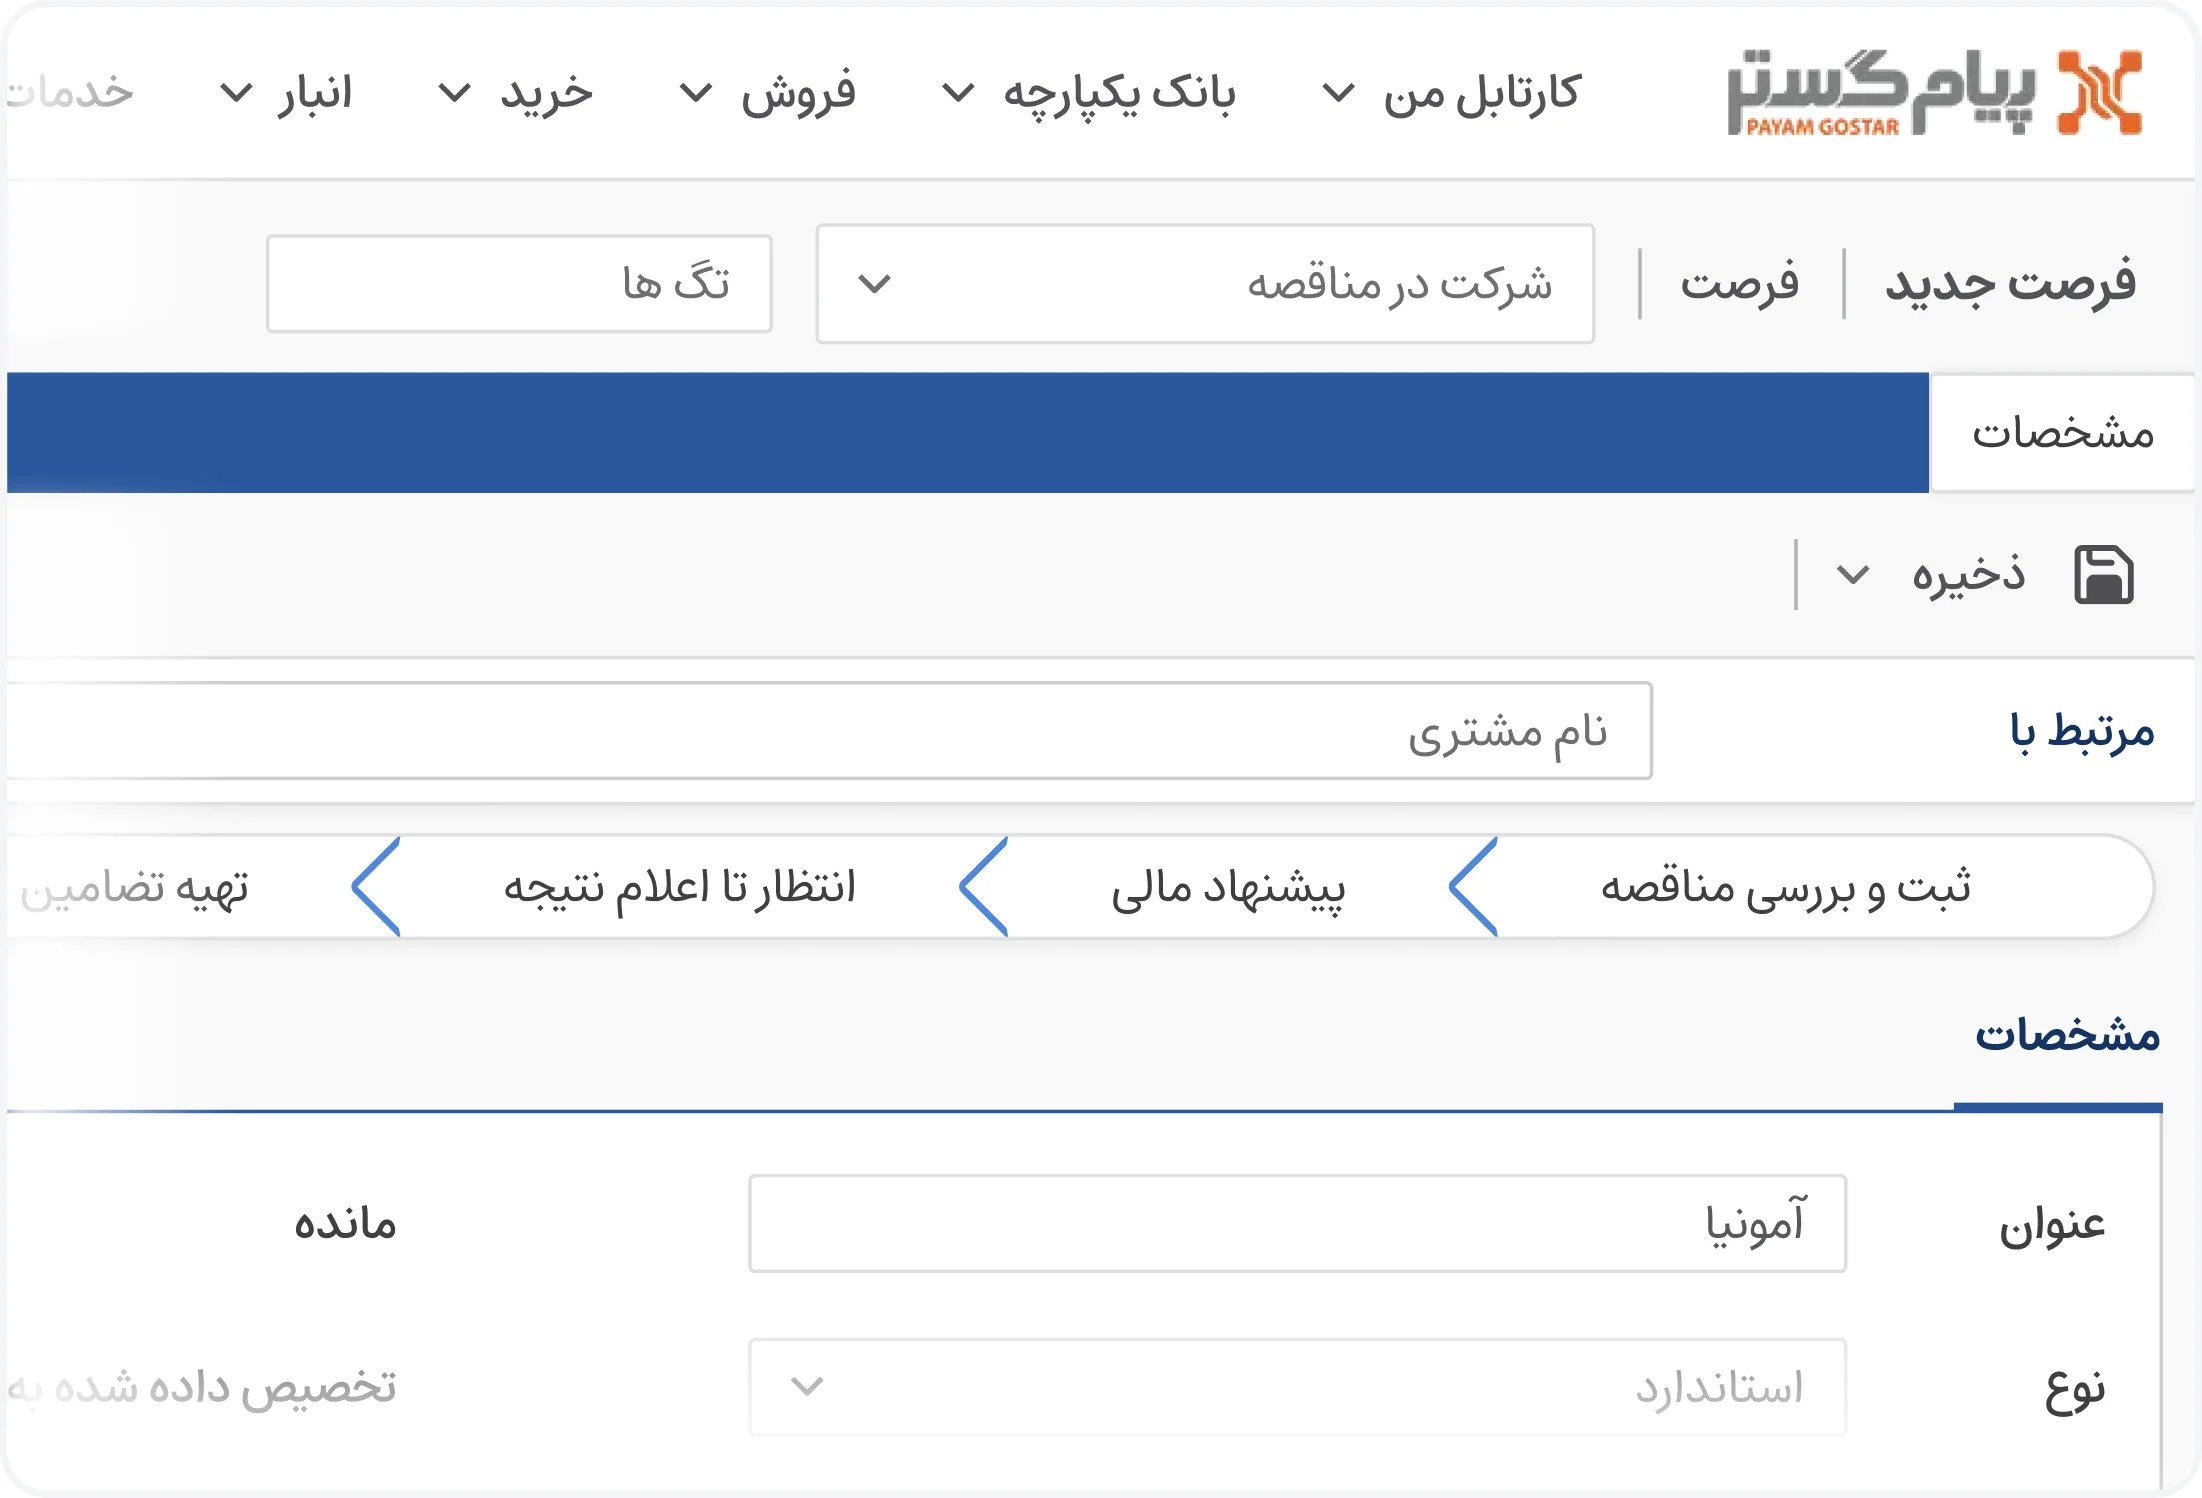2202x1498 pixels.
Task: Open the lower مشخصات section tab
Action: [2066, 1035]
